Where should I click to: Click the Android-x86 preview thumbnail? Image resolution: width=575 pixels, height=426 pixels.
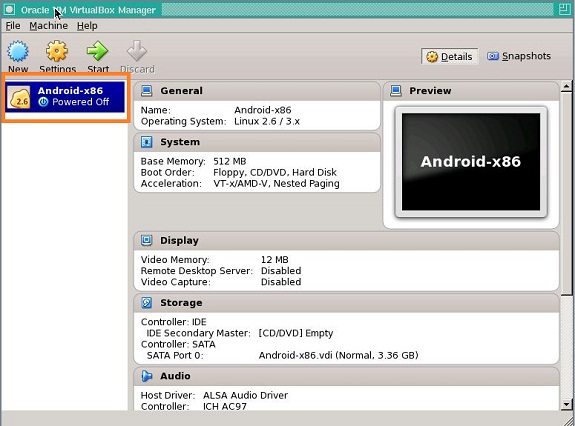point(471,162)
